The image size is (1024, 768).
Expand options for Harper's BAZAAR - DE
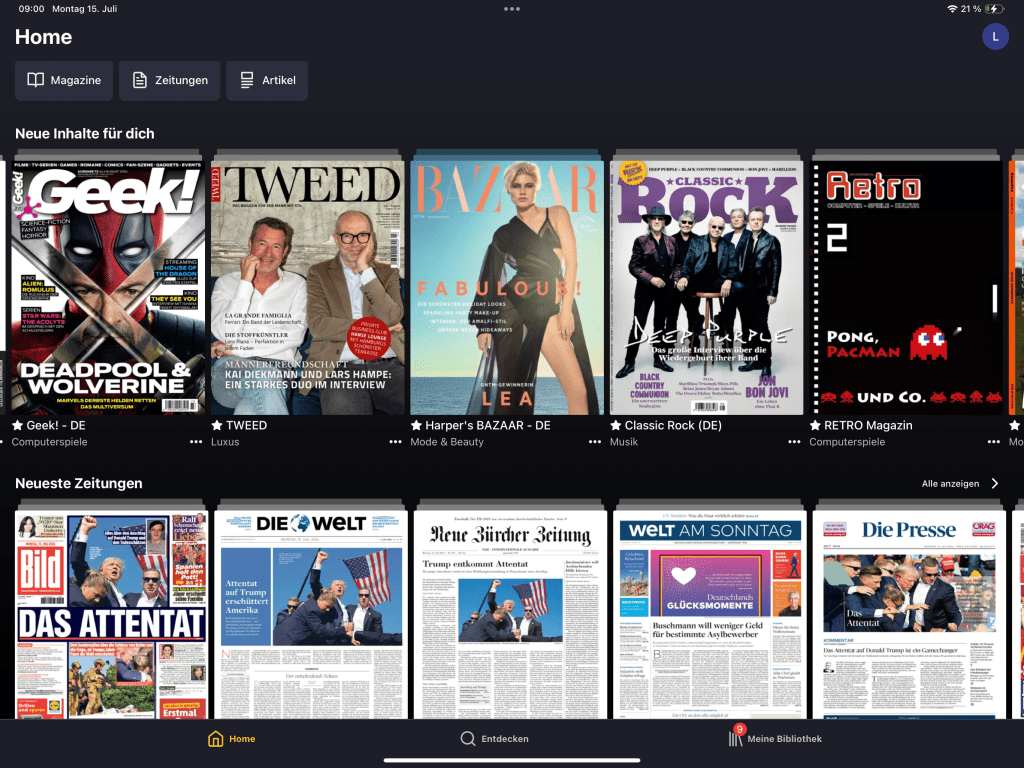pos(596,442)
